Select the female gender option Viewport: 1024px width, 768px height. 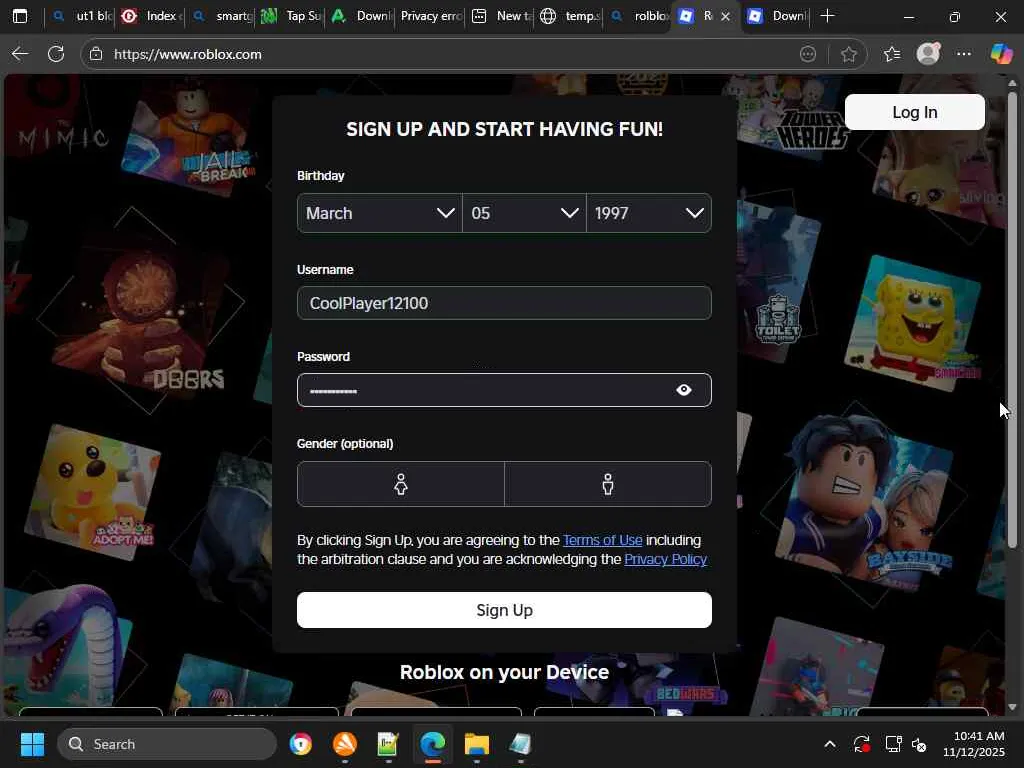click(x=400, y=484)
